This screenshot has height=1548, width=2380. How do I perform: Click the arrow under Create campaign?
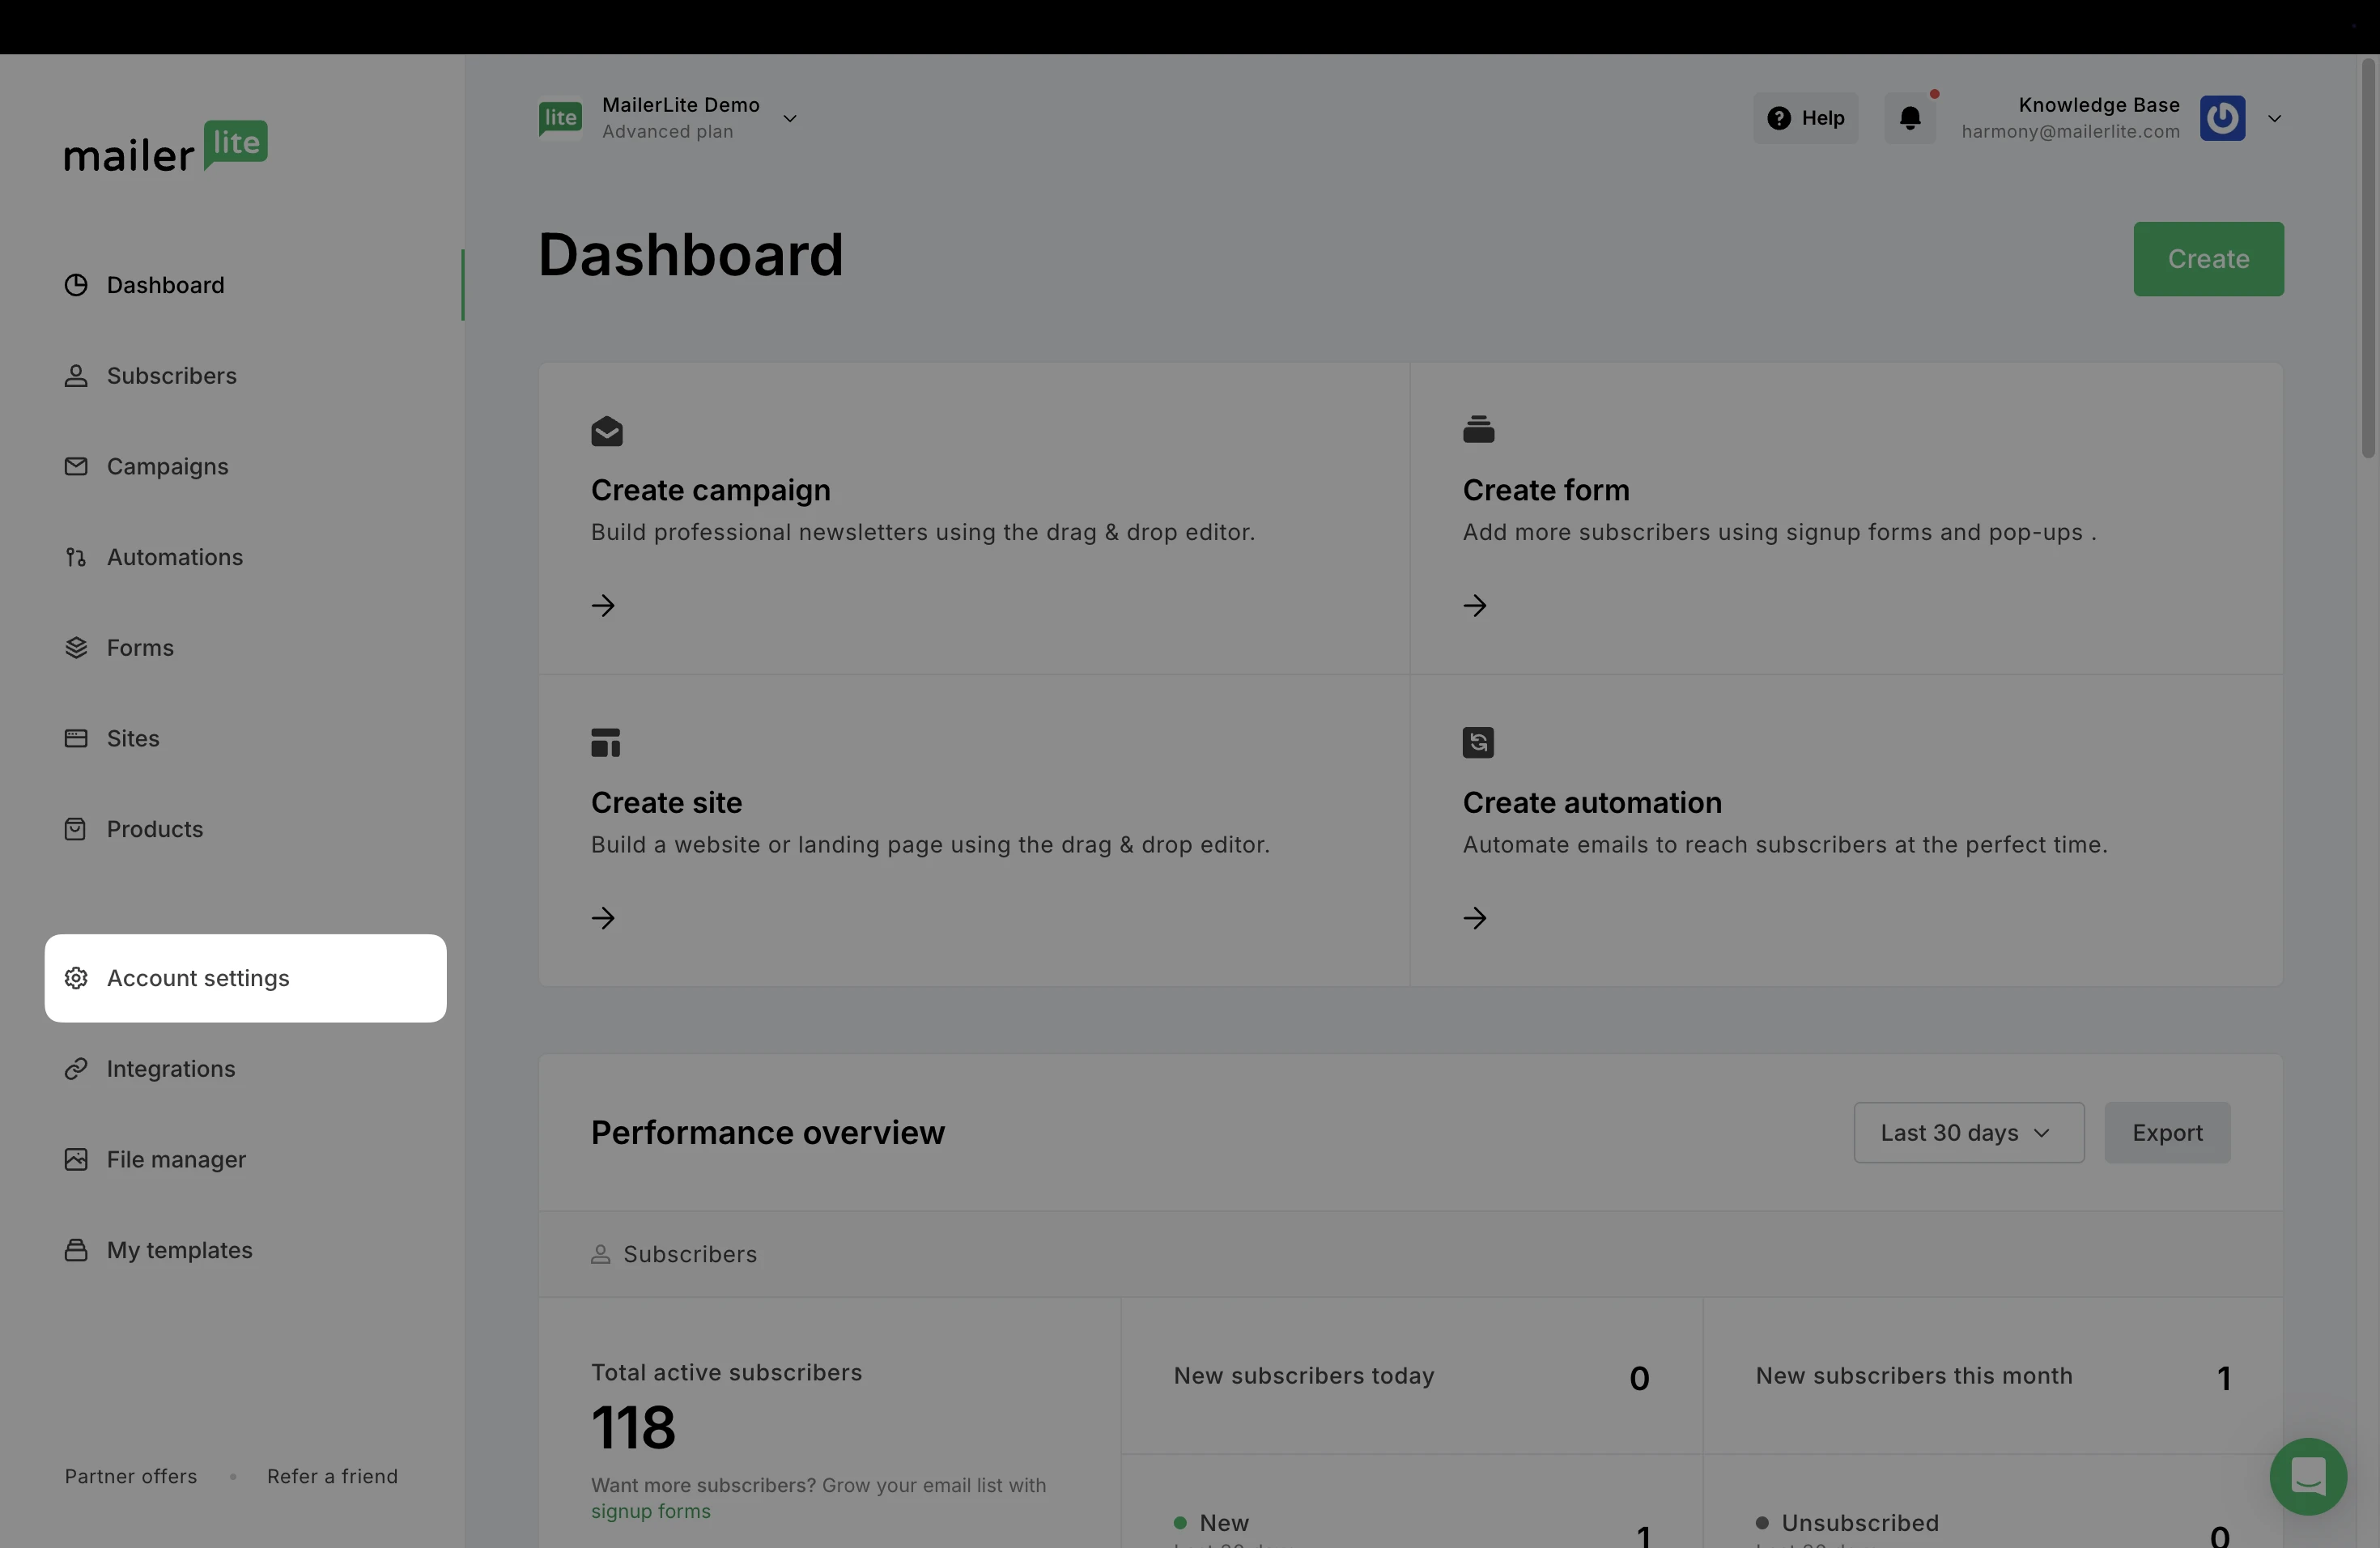coord(603,606)
